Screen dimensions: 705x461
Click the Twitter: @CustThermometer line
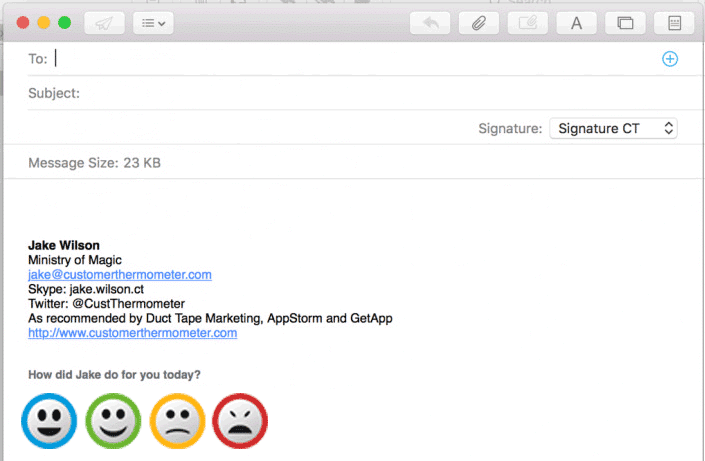coord(107,304)
